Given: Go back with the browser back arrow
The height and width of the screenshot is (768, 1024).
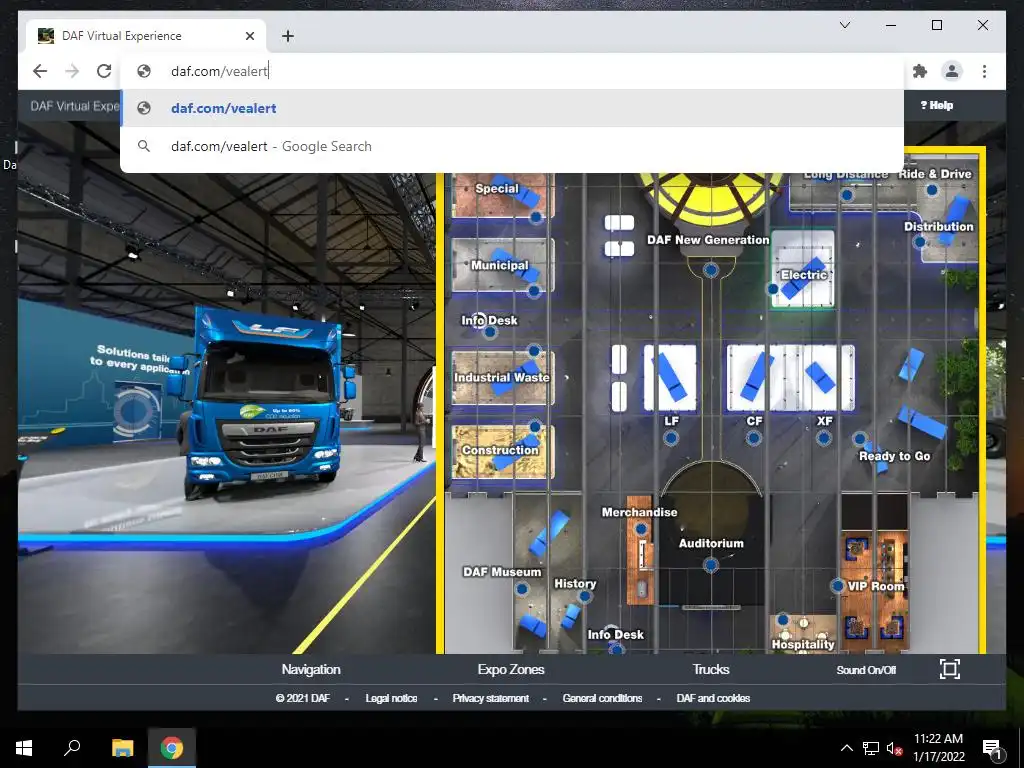Looking at the screenshot, I should (40, 71).
